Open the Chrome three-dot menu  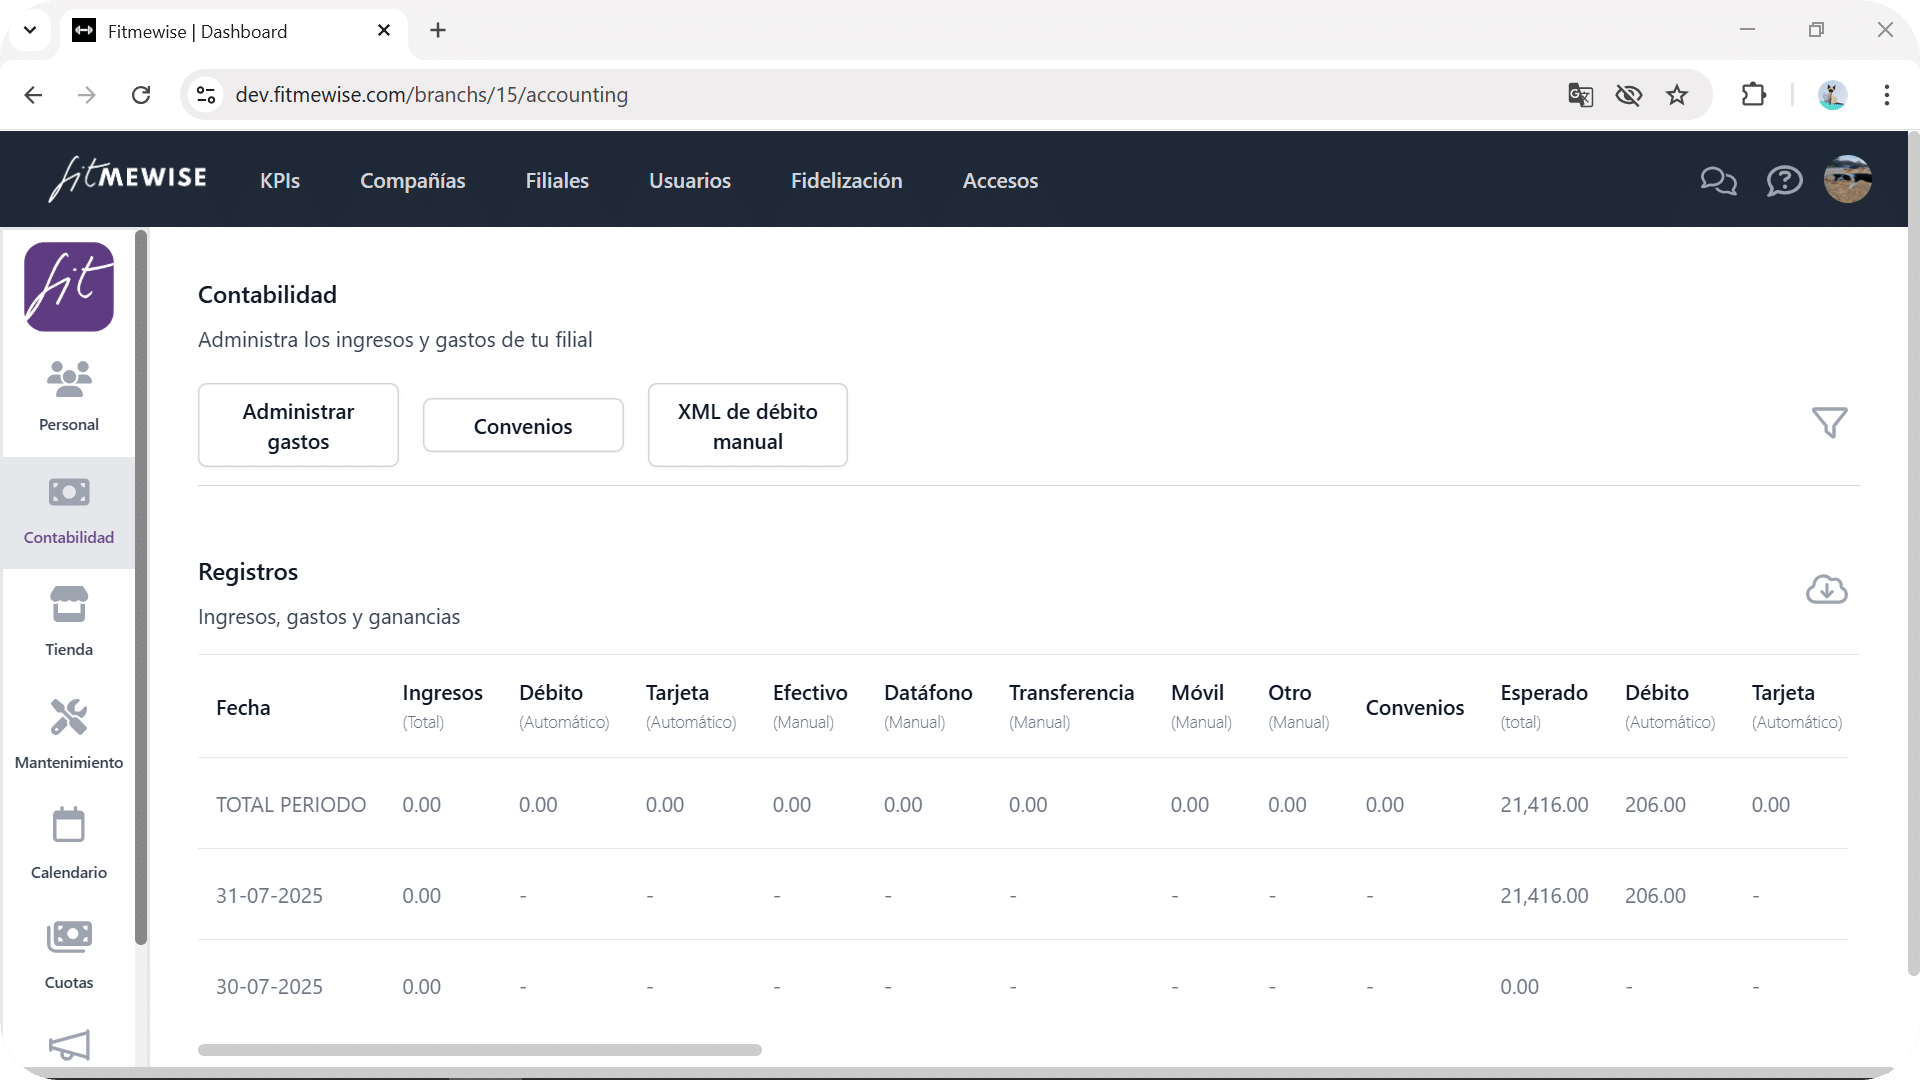pos(1886,95)
